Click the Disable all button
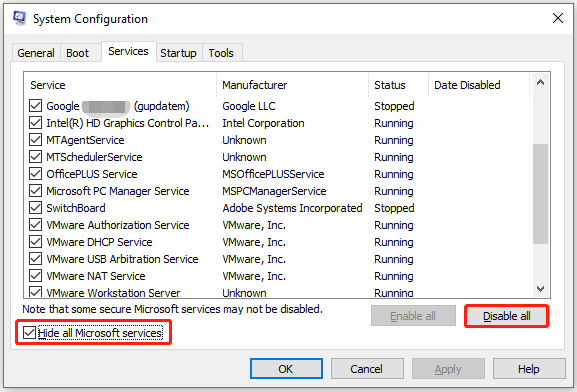This screenshot has width=577, height=392. [x=506, y=316]
